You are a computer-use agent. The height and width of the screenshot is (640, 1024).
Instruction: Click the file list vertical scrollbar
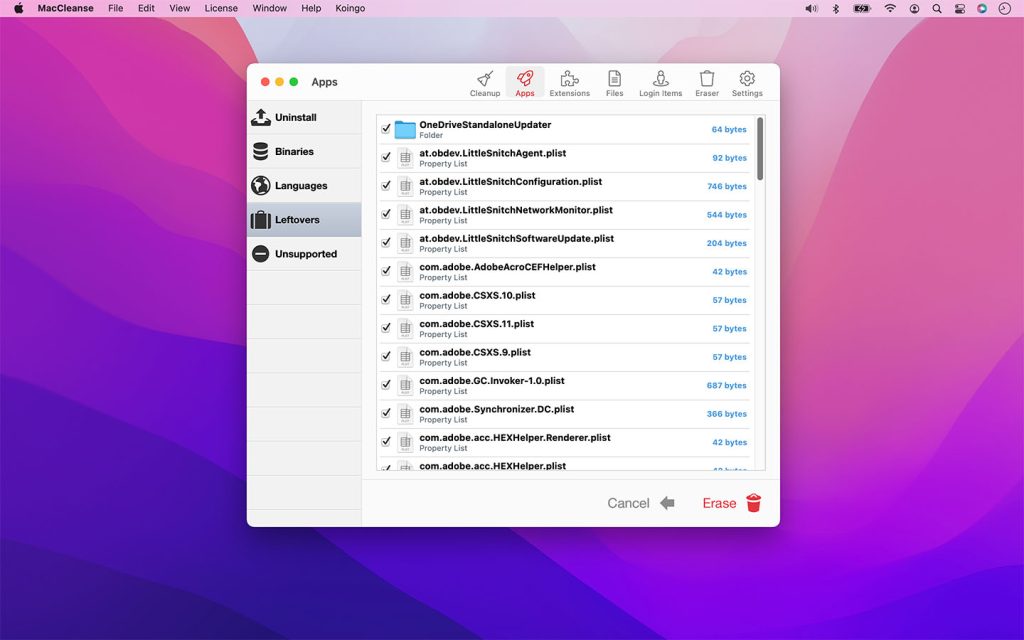760,149
